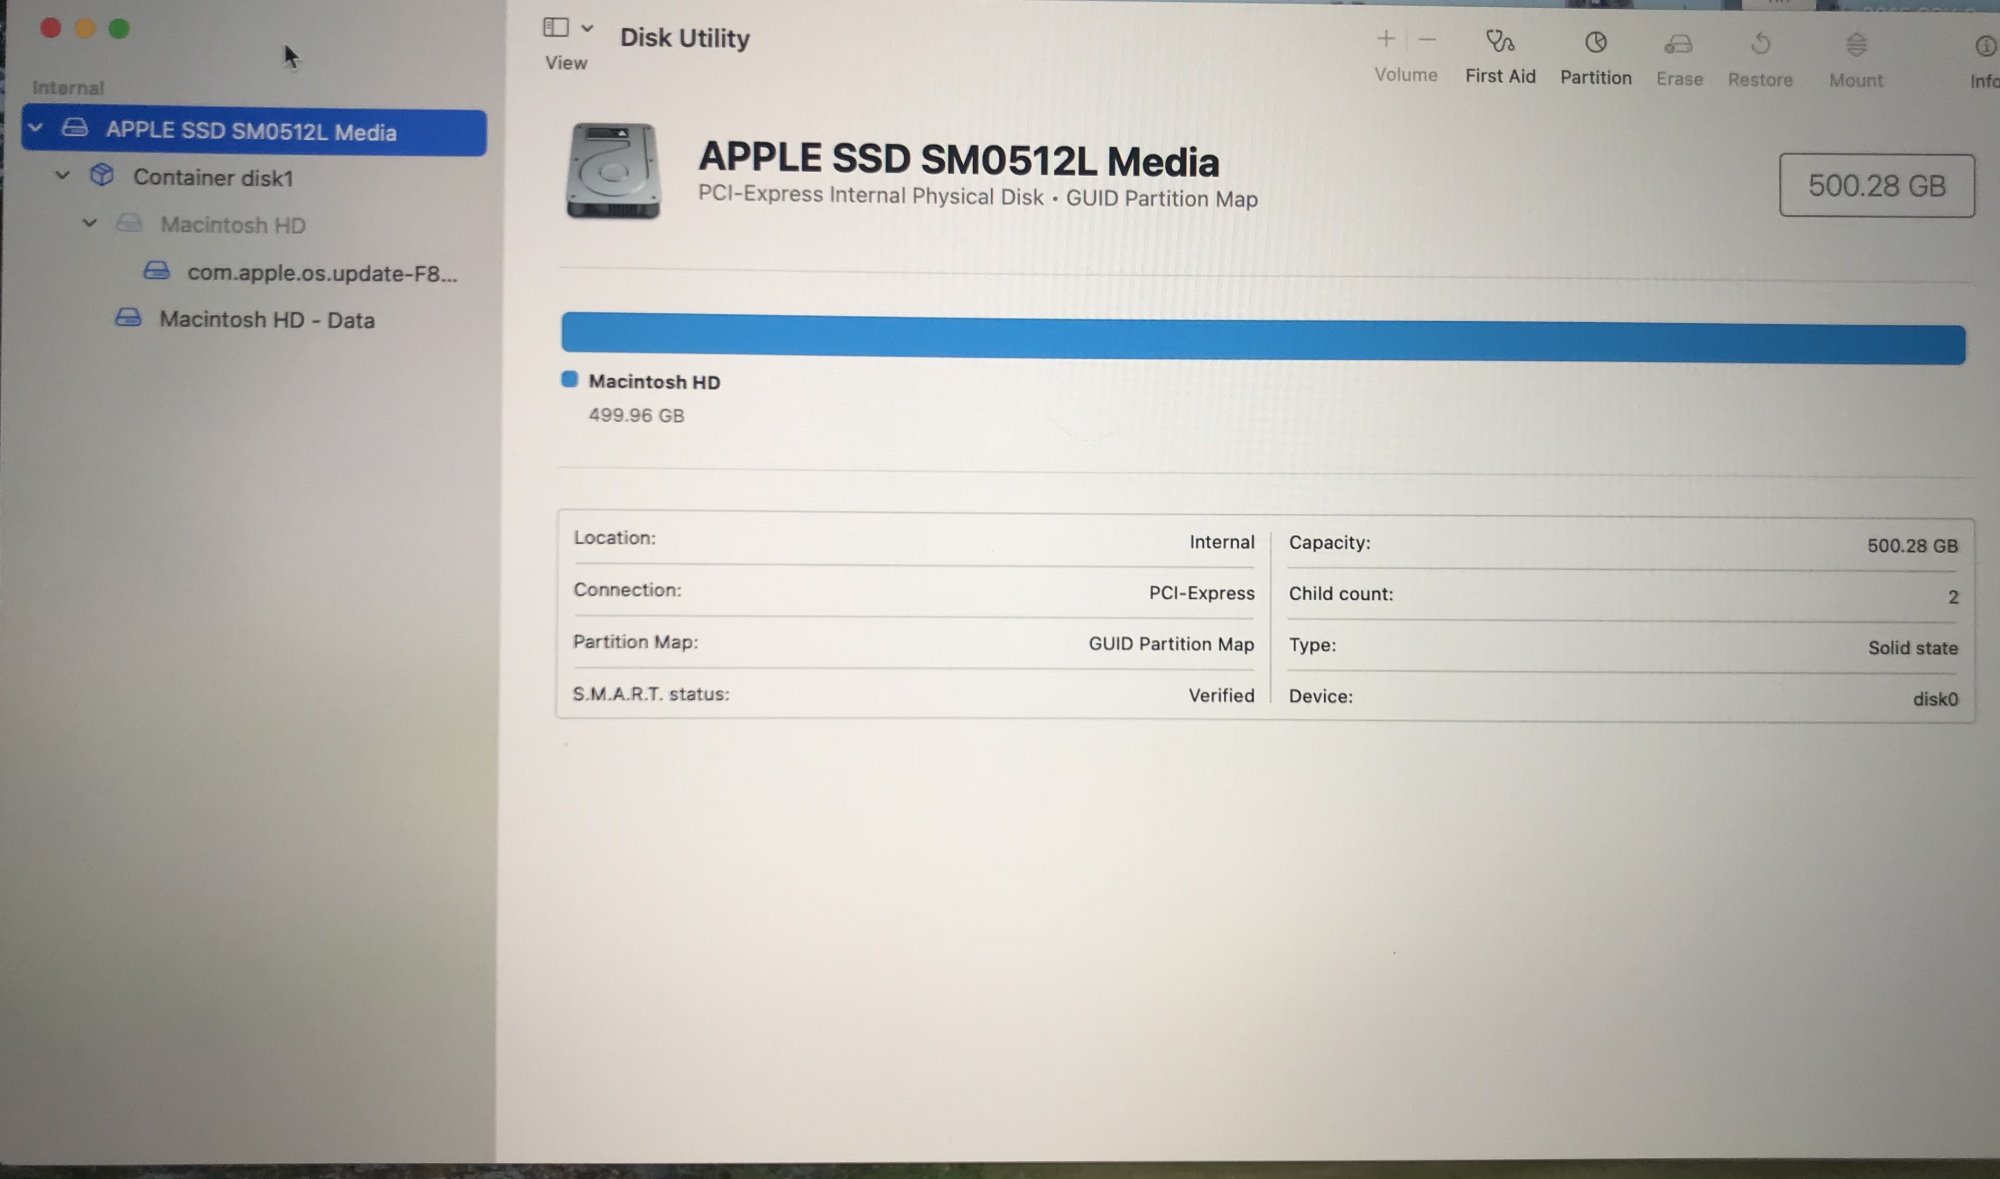The image size is (2000, 1179).
Task: Click the large disk drive thumbnail
Action: [613, 171]
